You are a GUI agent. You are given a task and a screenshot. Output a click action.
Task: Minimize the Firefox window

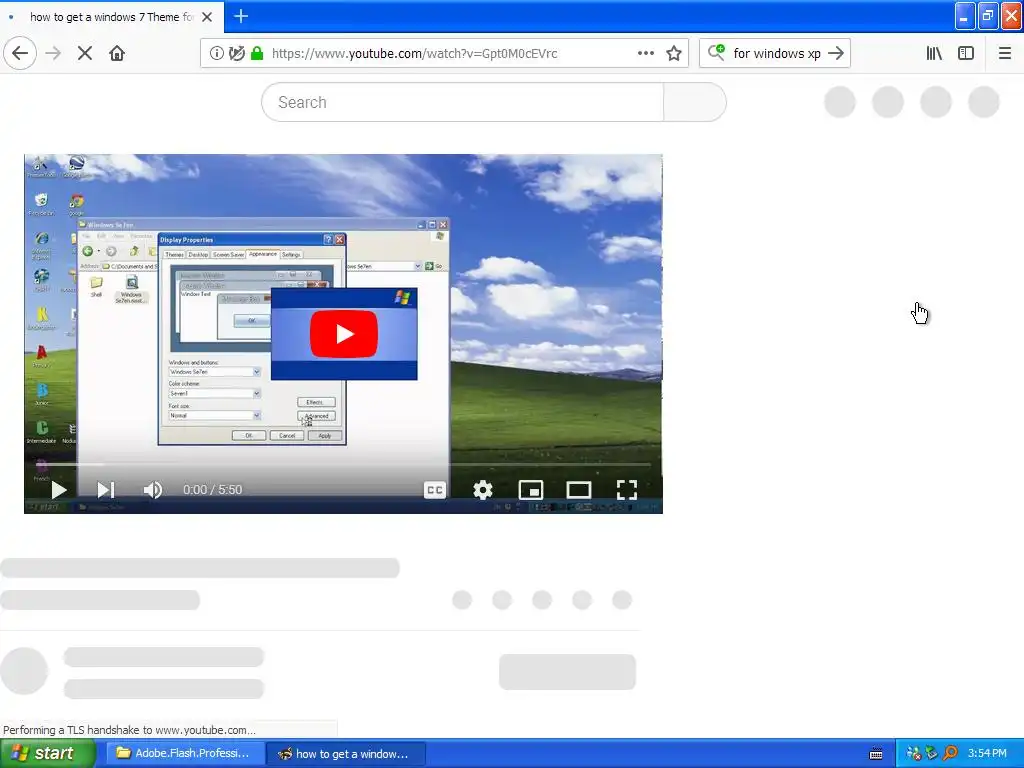tap(965, 16)
